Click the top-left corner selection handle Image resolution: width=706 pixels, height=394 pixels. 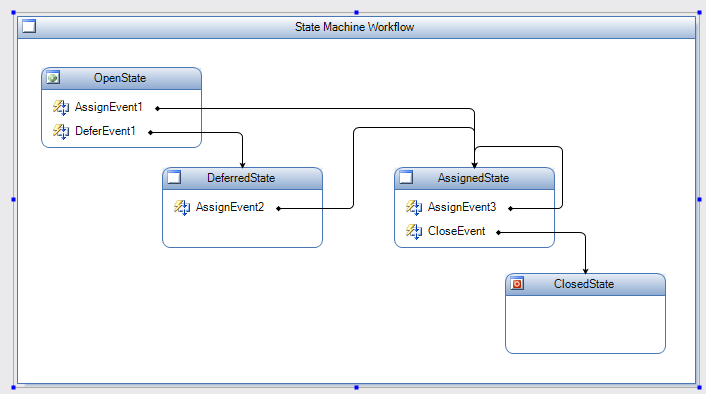[14, 13]
